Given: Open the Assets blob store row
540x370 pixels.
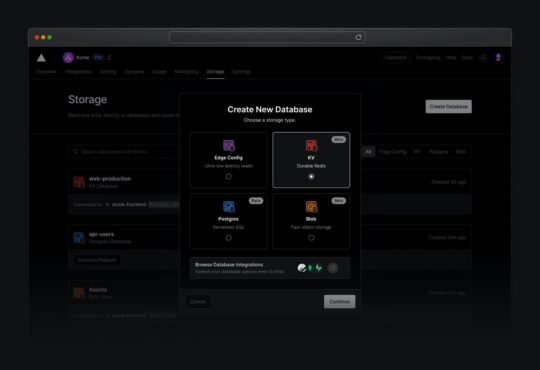Looking at the screenshot, I should point(270,293).
